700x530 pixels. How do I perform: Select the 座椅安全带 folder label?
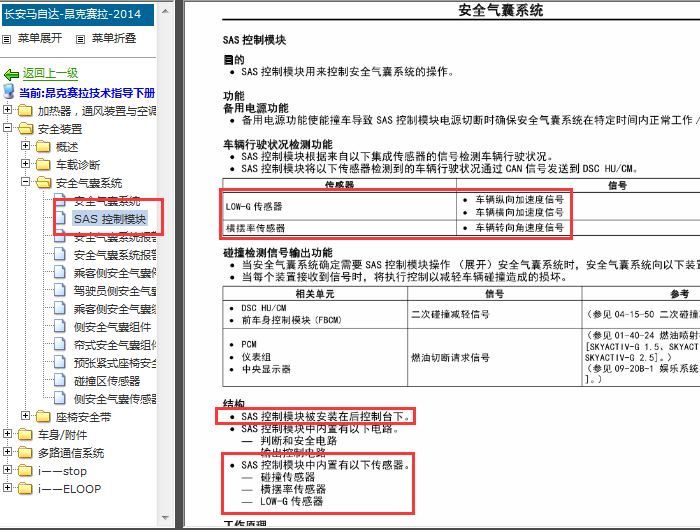click(x=83, y=417)
